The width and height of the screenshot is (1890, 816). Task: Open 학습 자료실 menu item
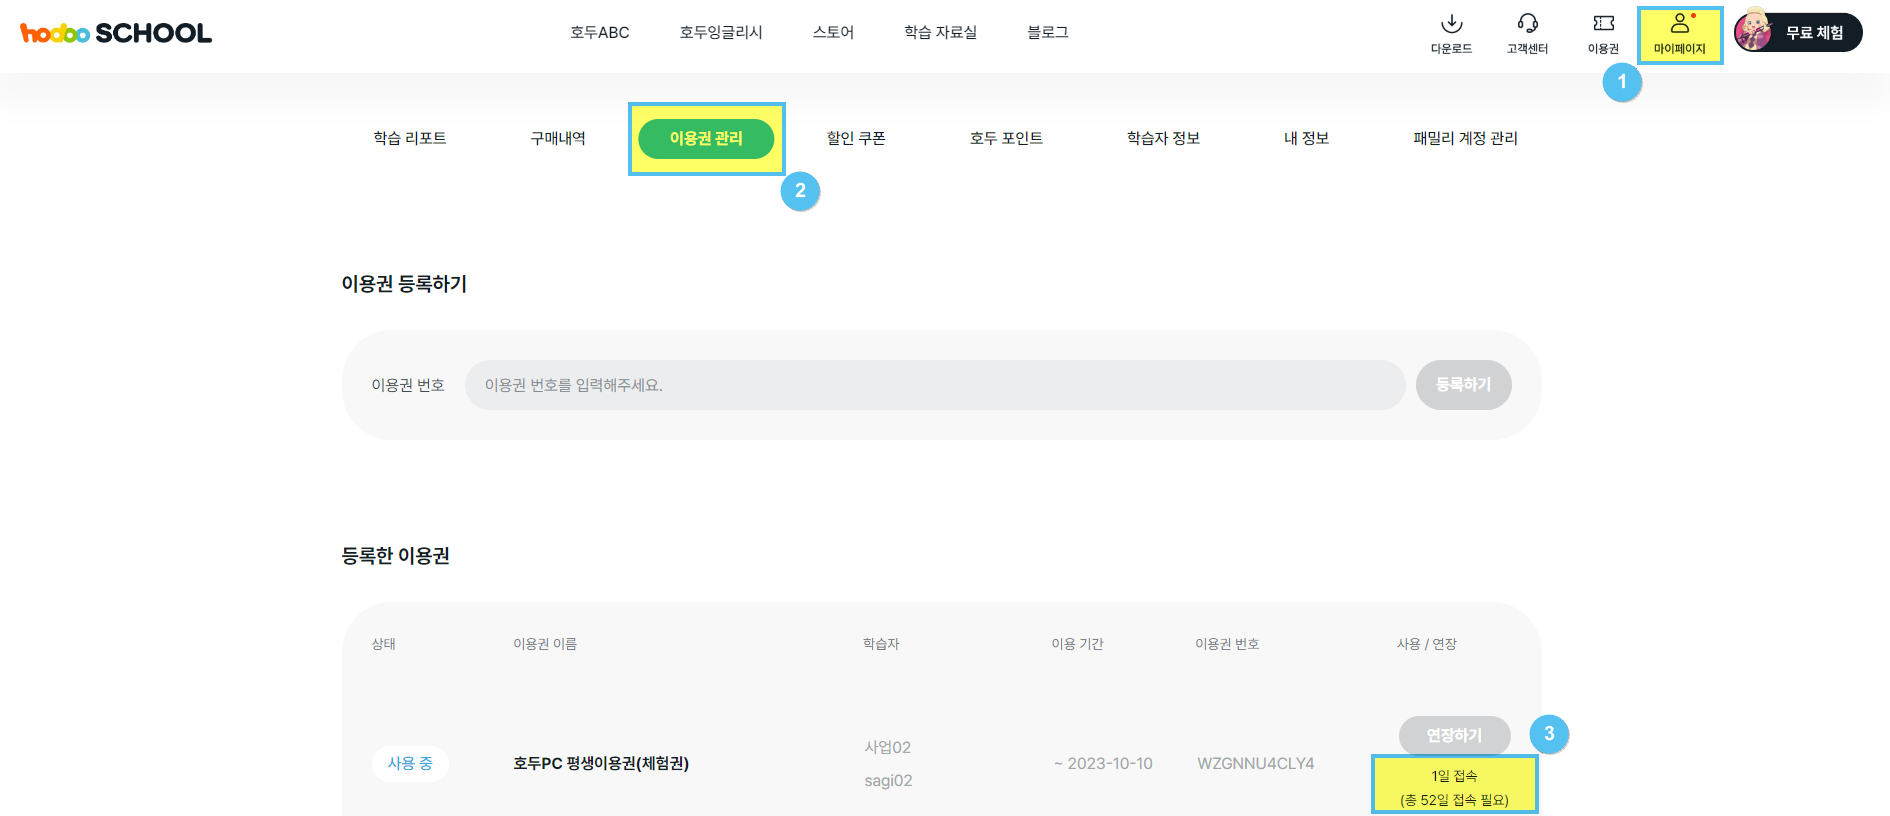[x=940, y=32]
